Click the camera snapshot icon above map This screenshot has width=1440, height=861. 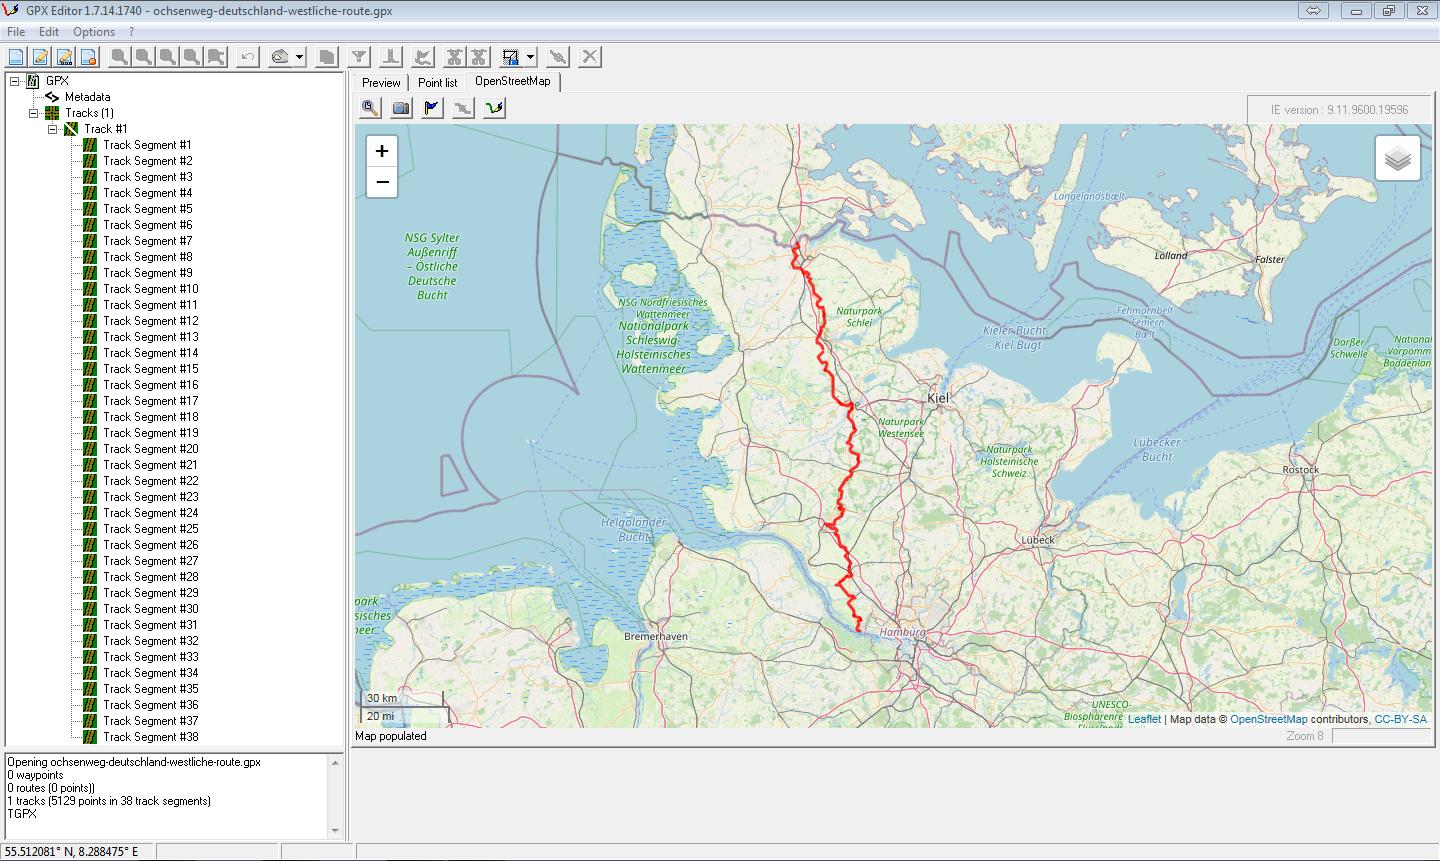pos(401,108)
